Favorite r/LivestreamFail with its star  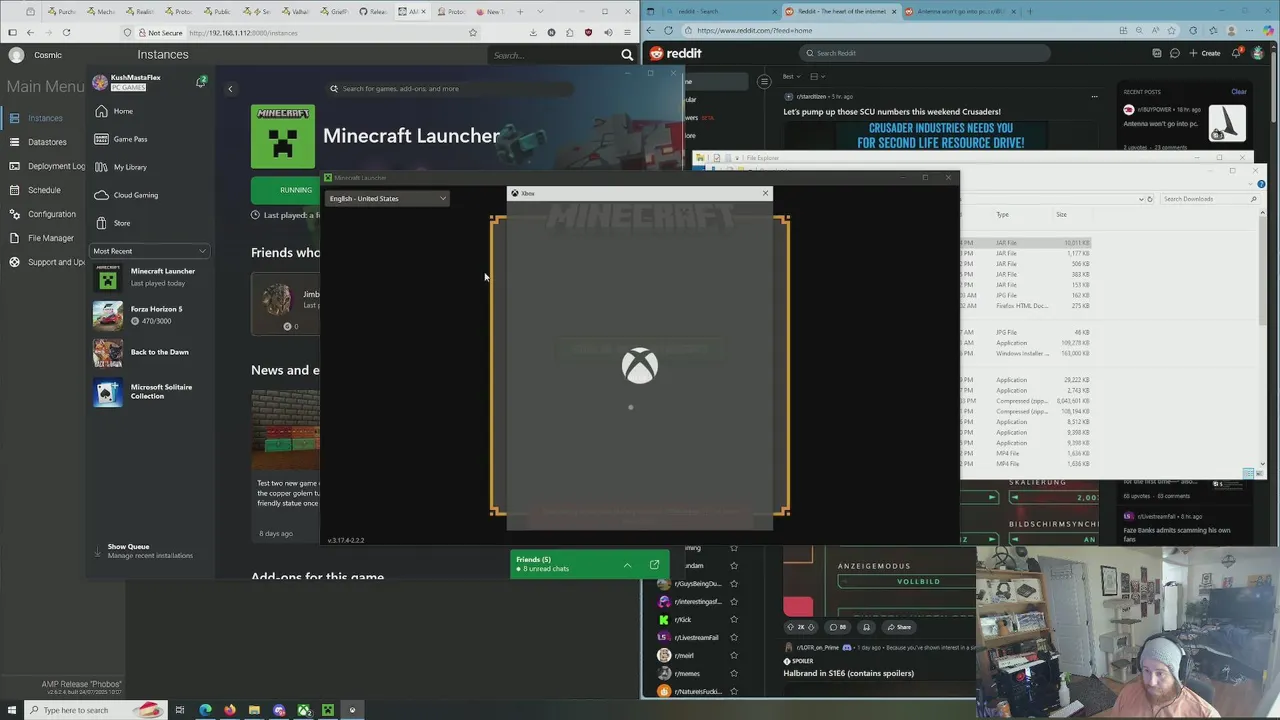click(734, 638)
